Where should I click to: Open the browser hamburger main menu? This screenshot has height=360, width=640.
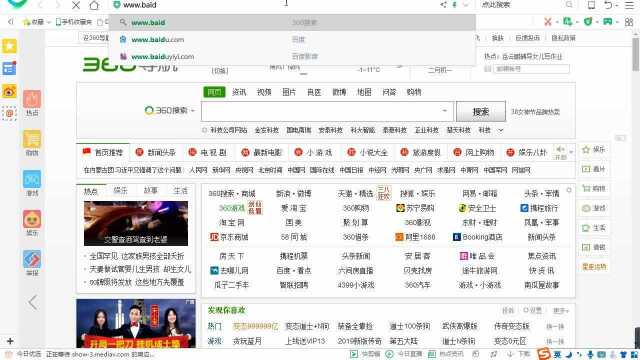coord(629,5)
